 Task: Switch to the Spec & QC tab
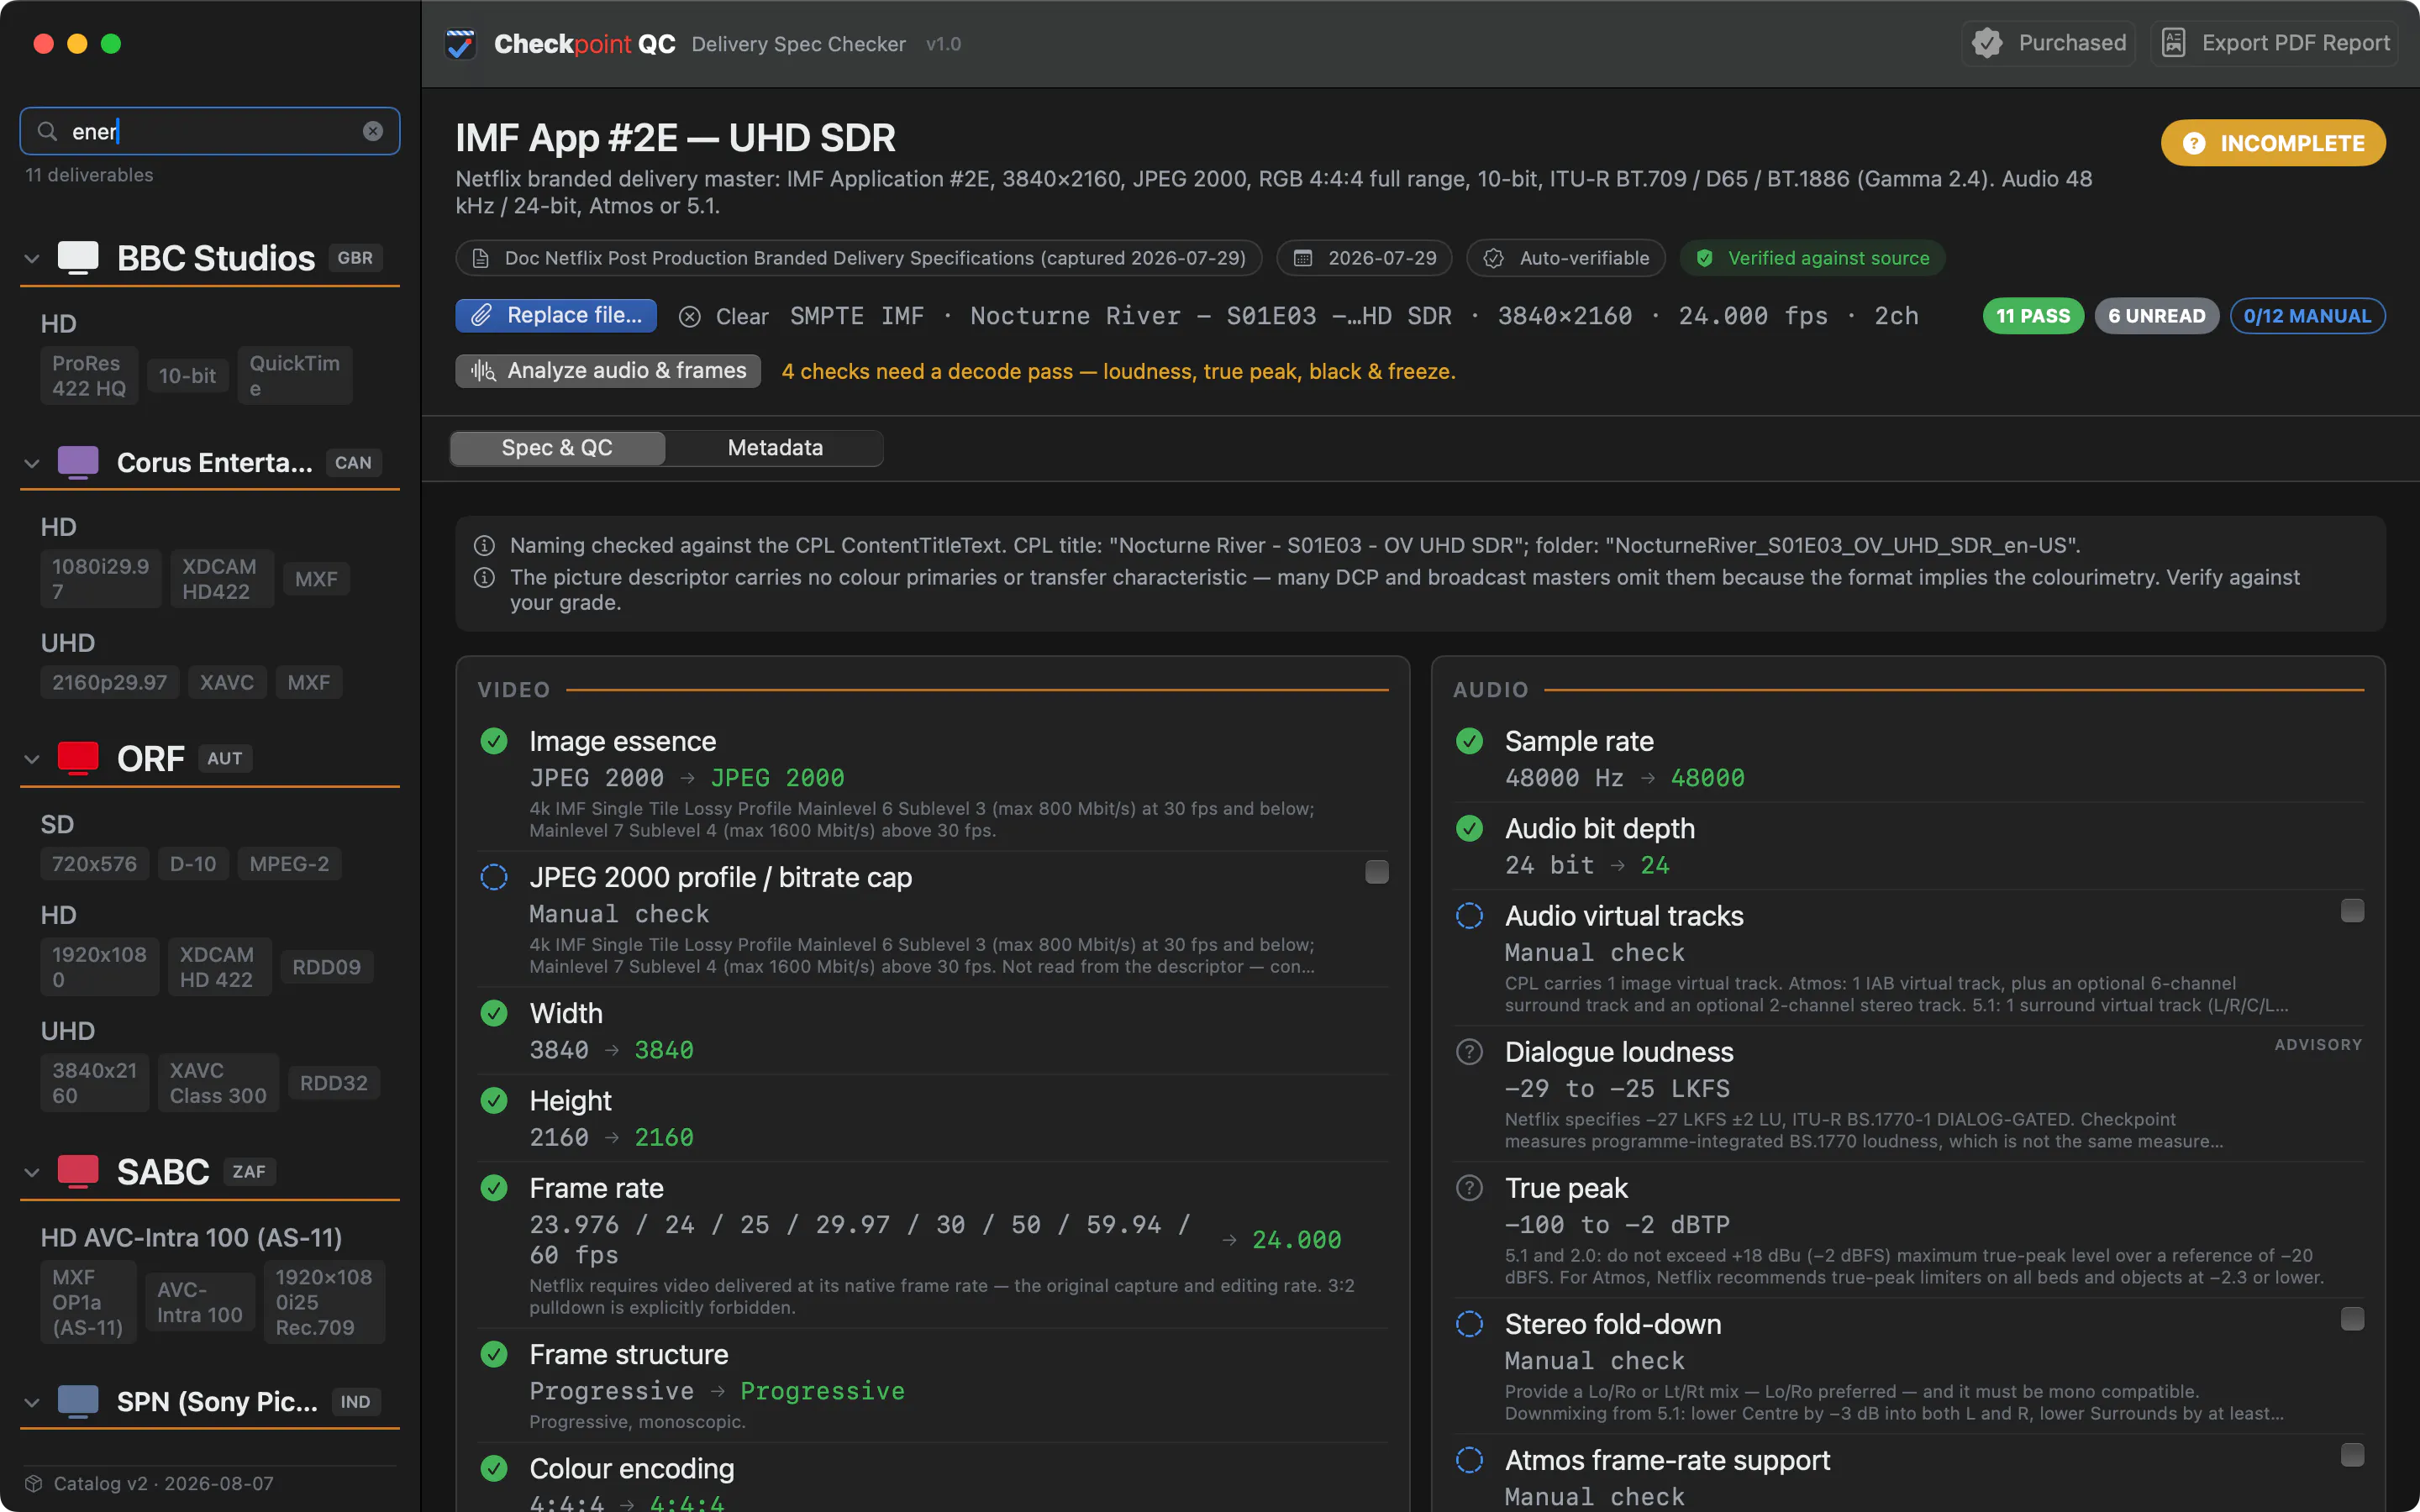(x=557, y=447)
